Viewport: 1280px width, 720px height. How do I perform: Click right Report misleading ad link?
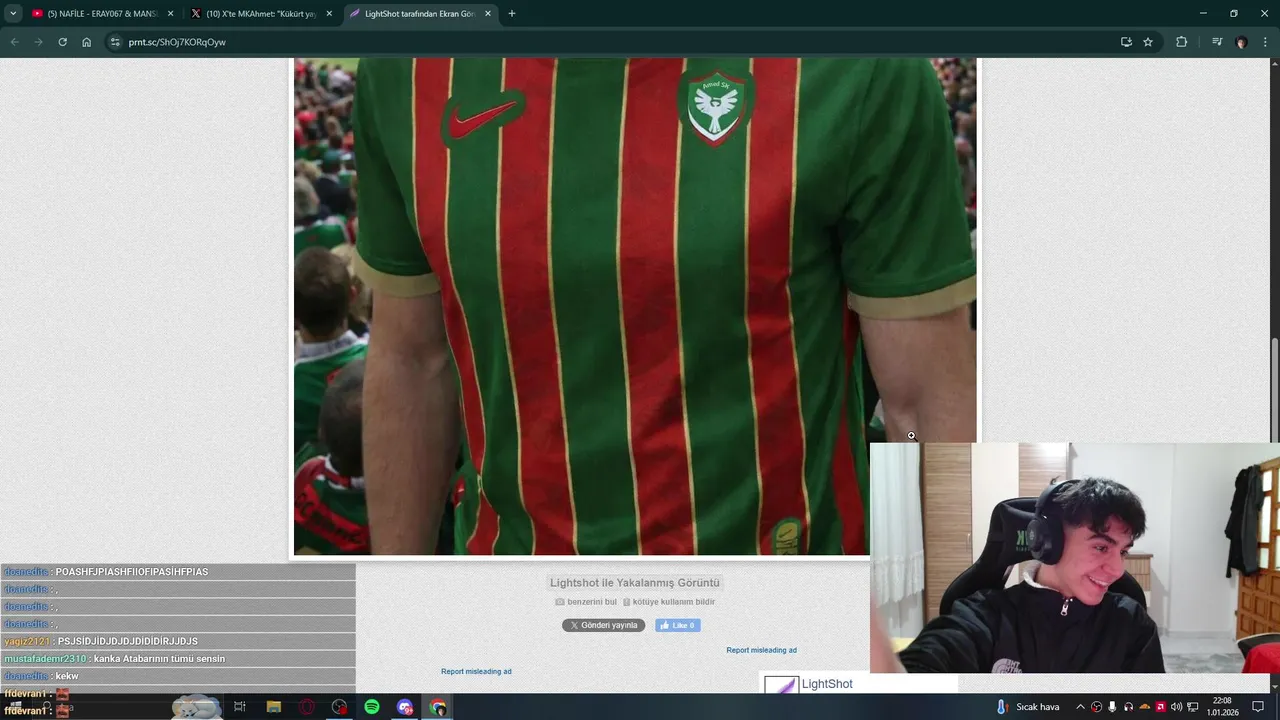[x=761, y=650]
